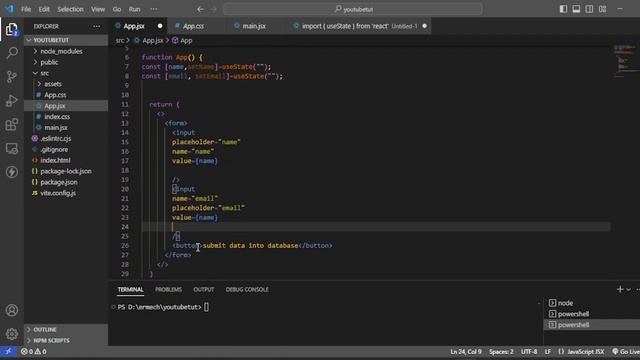Expand the OUTLINE section
The height and width of the screenshot is (360, 640).
point(66,329)
